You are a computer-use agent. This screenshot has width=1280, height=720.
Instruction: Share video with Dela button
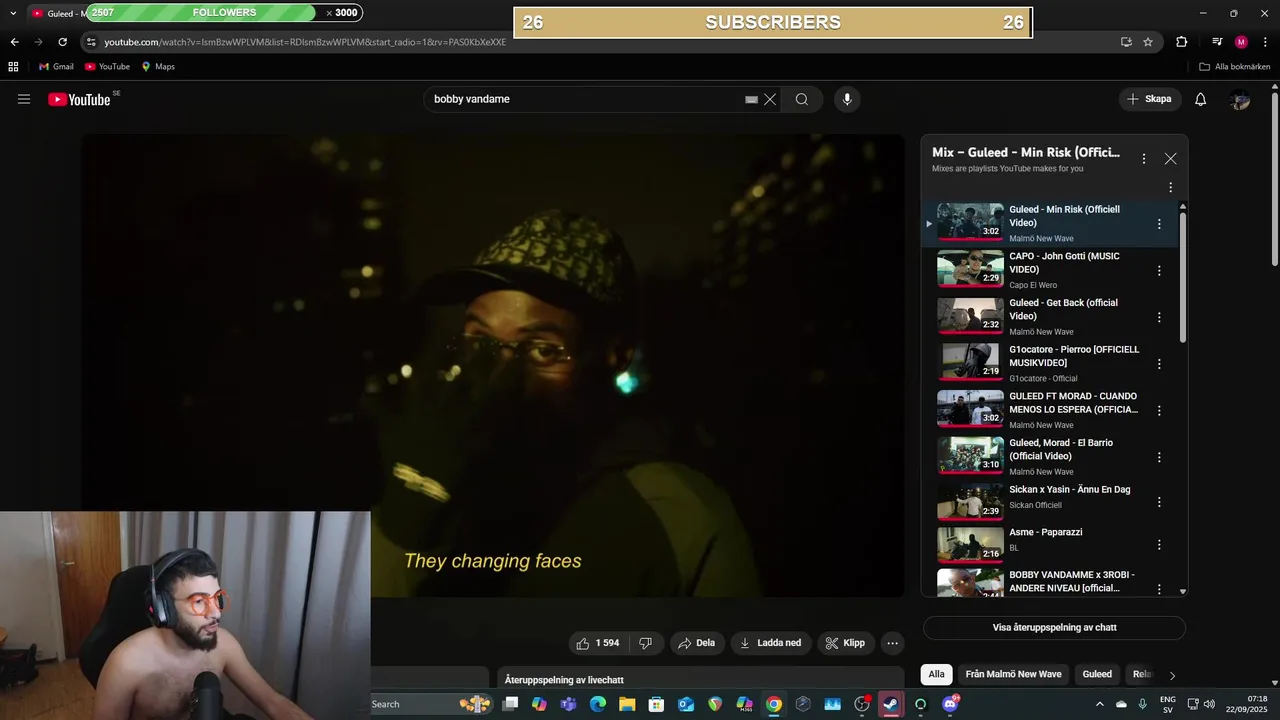tap(696, 643)
